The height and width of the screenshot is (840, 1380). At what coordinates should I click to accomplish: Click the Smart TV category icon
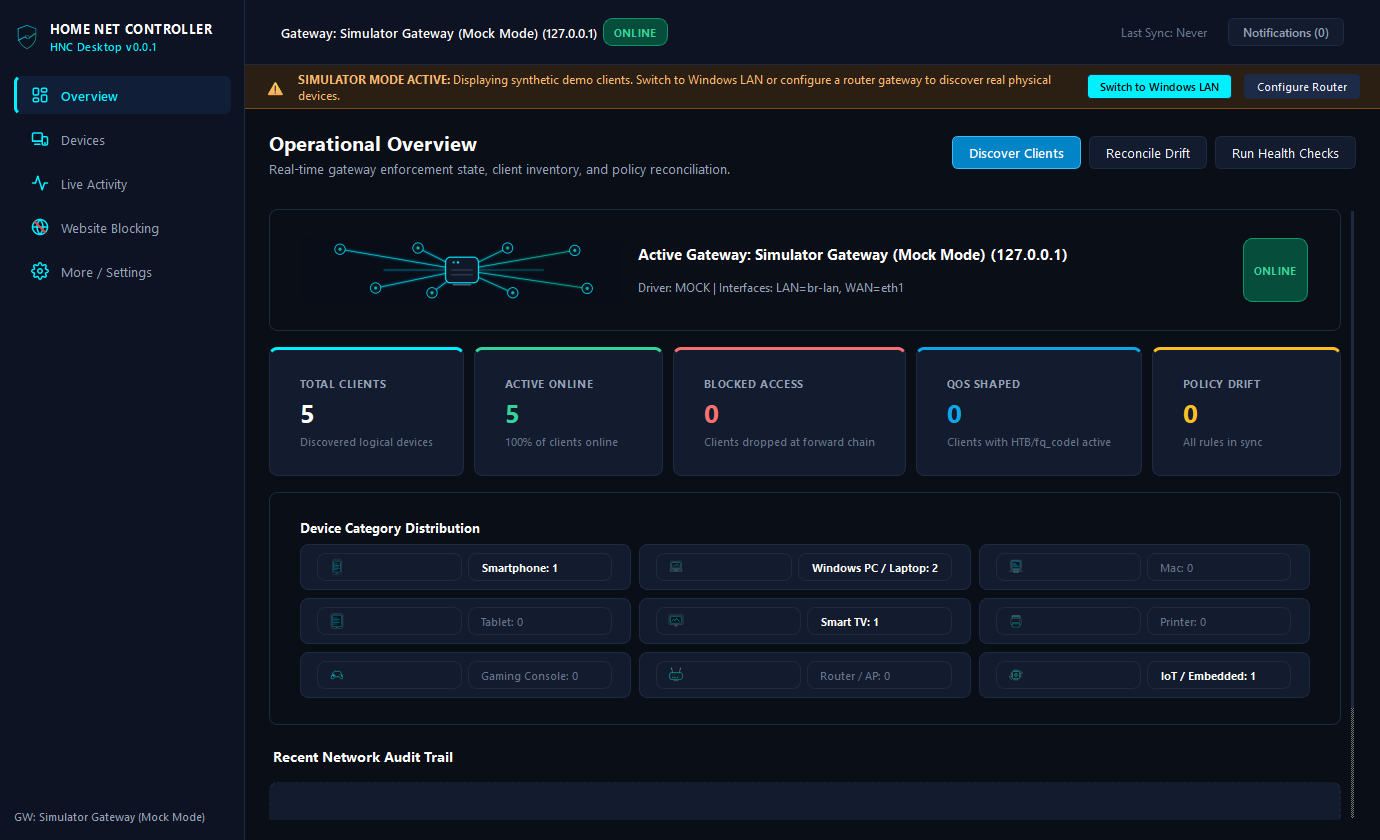(676, 622)
